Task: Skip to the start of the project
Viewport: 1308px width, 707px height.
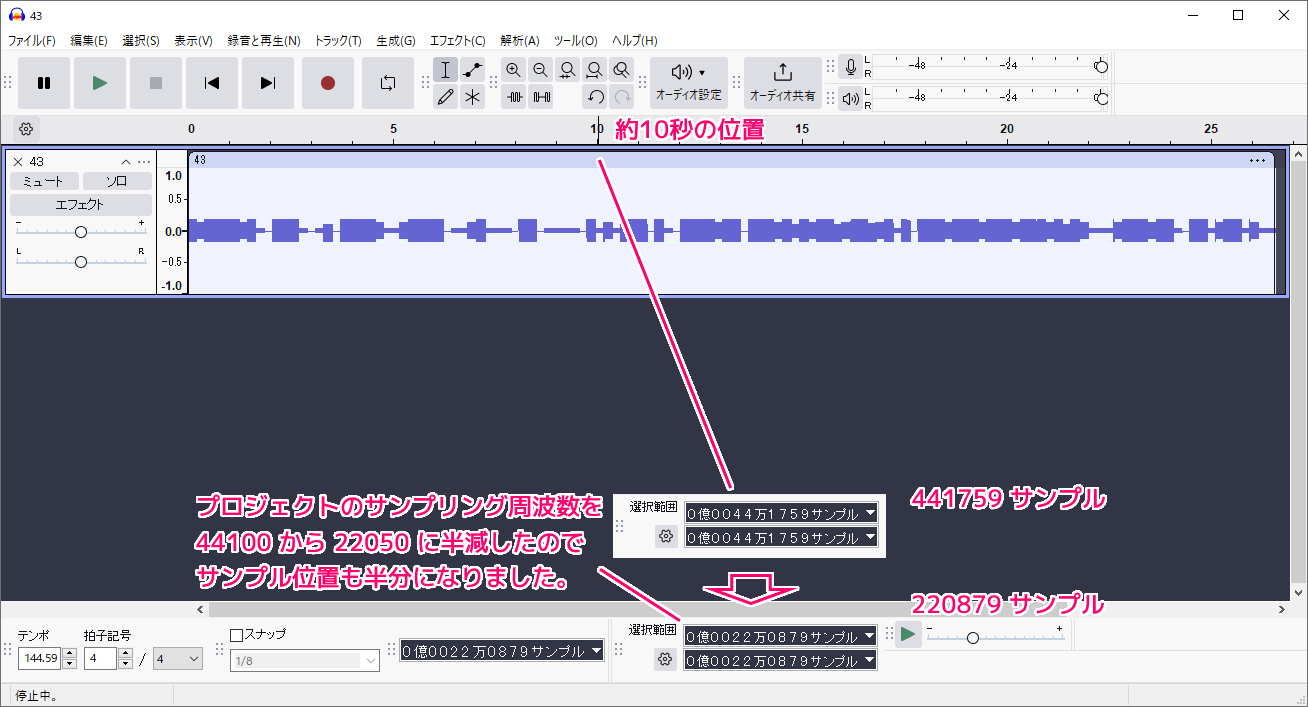Action: (x=211, y=83)
